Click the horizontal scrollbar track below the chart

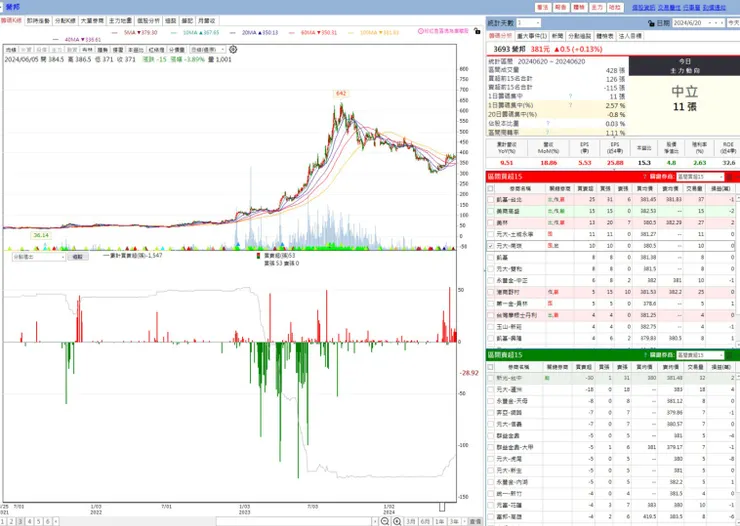tap(294, 521)
